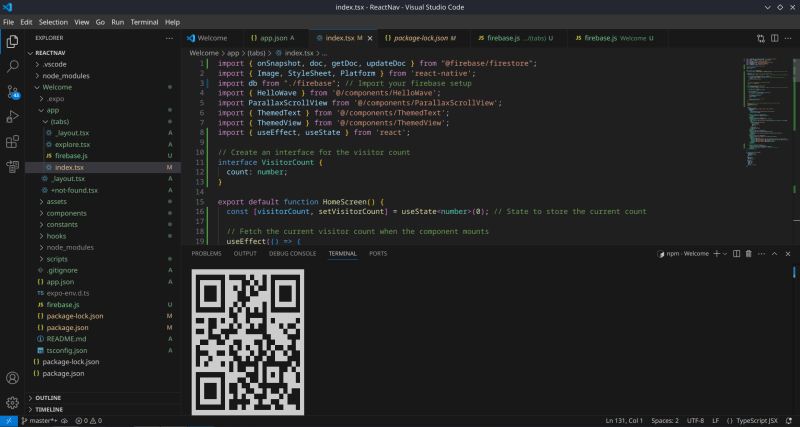Create a new terminal with plus icon
This screenshot has width=800, height=427.
pos(716,254)
